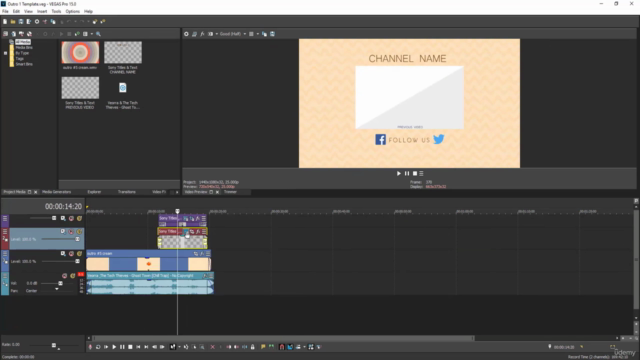
Task: Toggle Loop Playback in transport bar
Action: [x=98, y=347]
